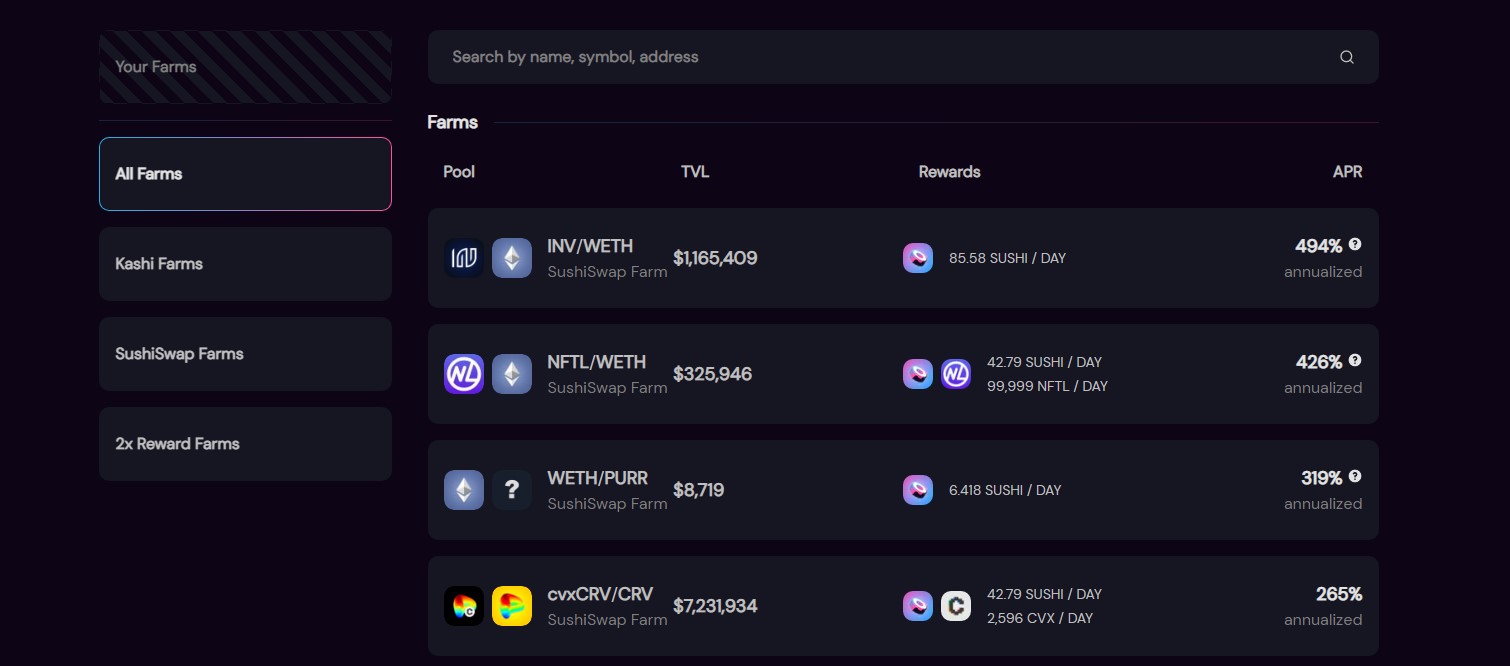Image resolution: width=1510 pixels, height=666 pixels.
Task: Click TVL value $7,231,934
Action: 715,606
